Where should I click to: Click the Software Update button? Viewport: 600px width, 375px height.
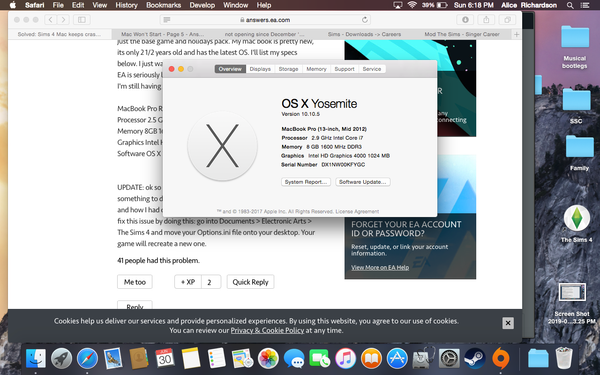point(363,182)
